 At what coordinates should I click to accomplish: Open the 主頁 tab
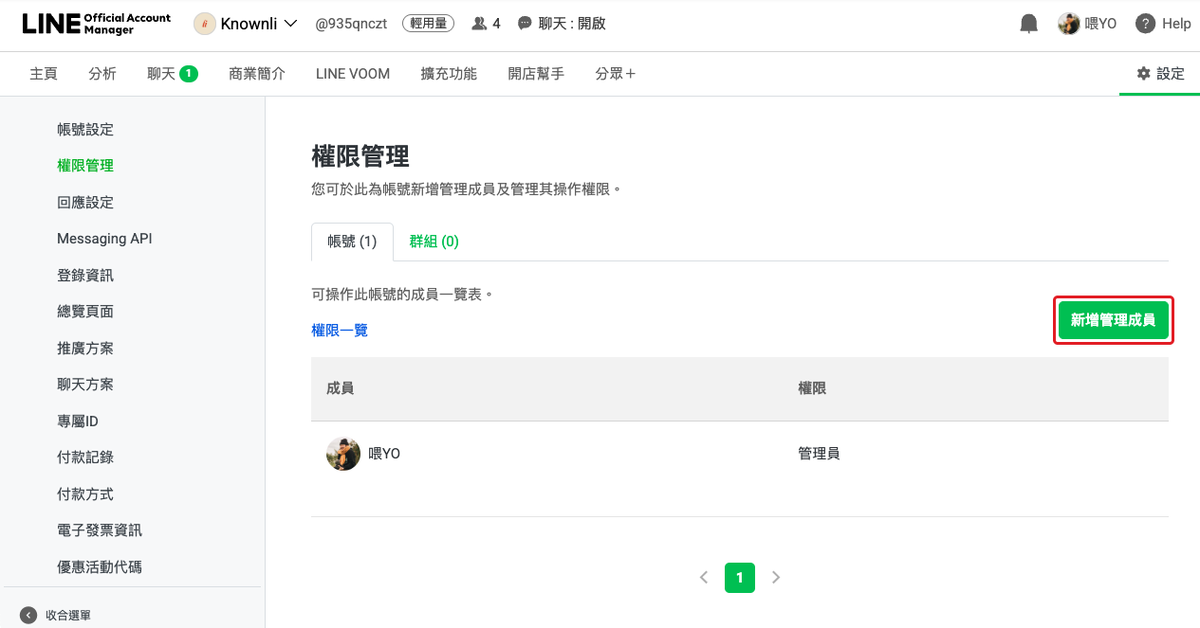click(43, 74)
